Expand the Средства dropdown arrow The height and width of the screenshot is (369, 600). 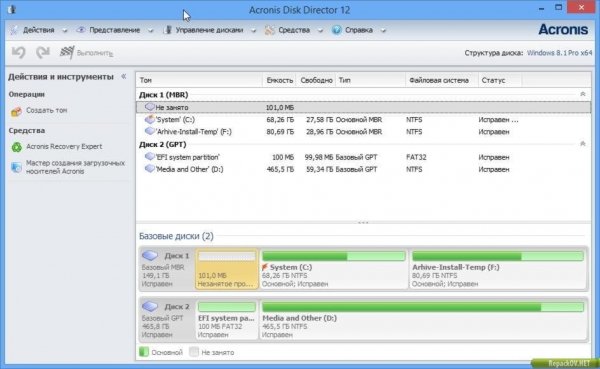[x=320, y=31]
